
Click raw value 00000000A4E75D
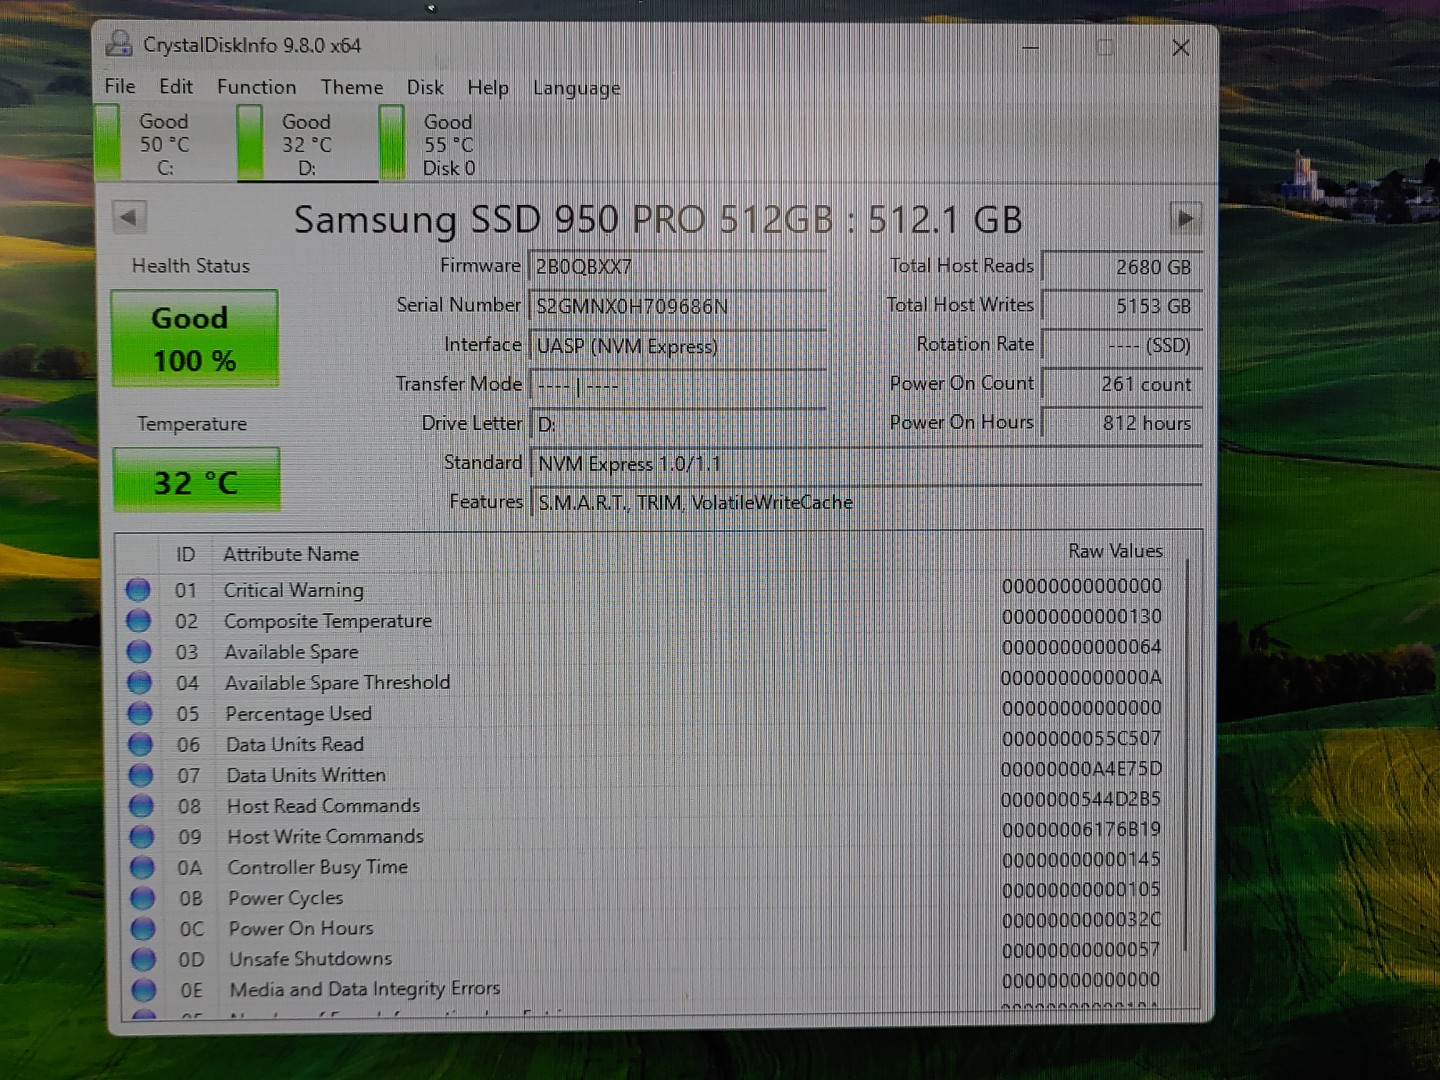tap(1081, 769)
